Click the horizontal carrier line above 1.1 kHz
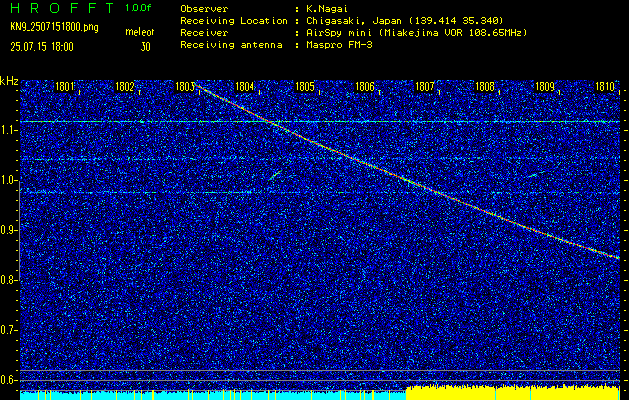Viewport: 629px width, 400px height. click(320, 121)
